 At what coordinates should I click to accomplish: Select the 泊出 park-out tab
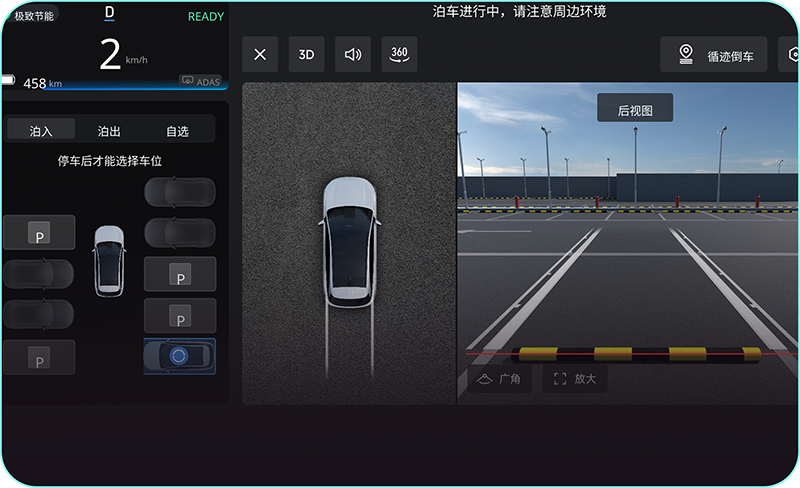(109, 131)
